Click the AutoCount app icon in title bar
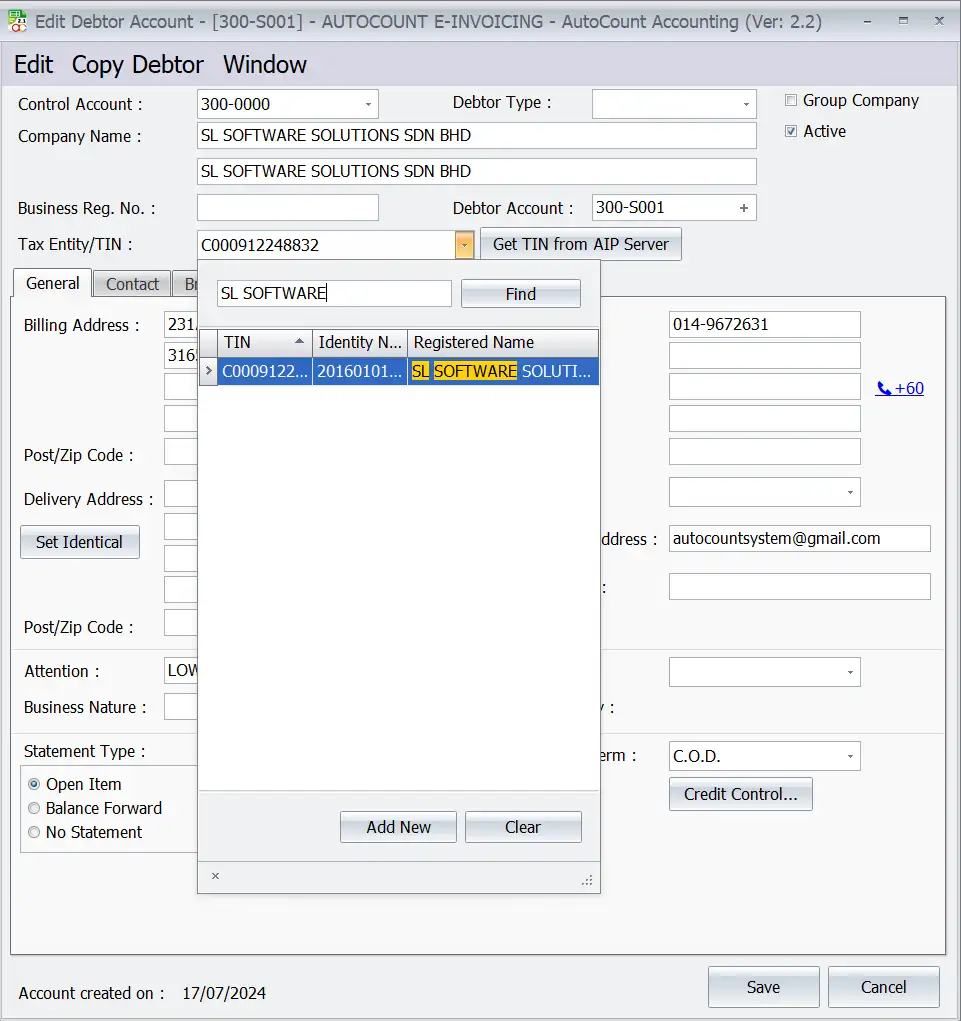This screenshot has width=961, height=1021. tap(16, 20)
